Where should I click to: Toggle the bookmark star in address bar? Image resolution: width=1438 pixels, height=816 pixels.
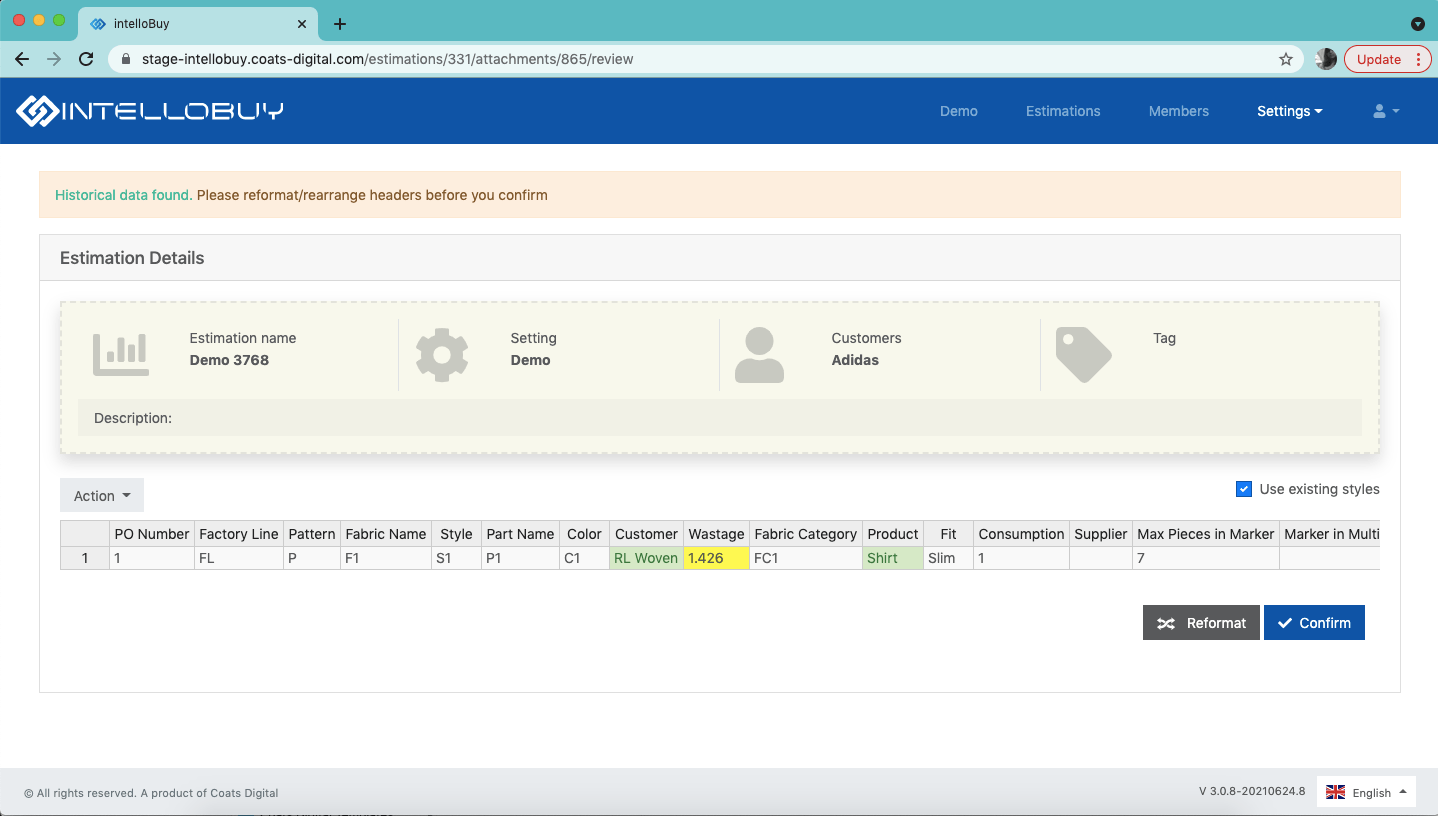pyautogui.click(x=1286, y=59)
